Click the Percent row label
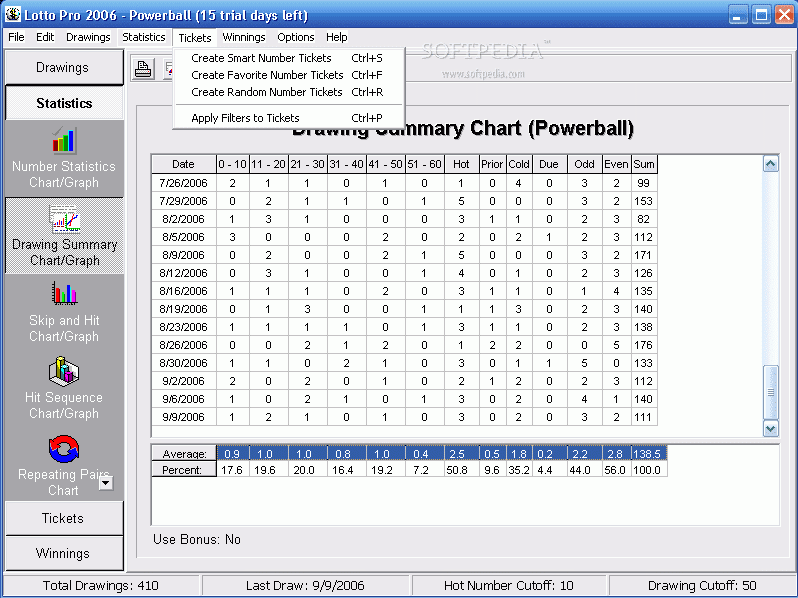Viewport: 798px width, 598px height. (x=184, y=470)
